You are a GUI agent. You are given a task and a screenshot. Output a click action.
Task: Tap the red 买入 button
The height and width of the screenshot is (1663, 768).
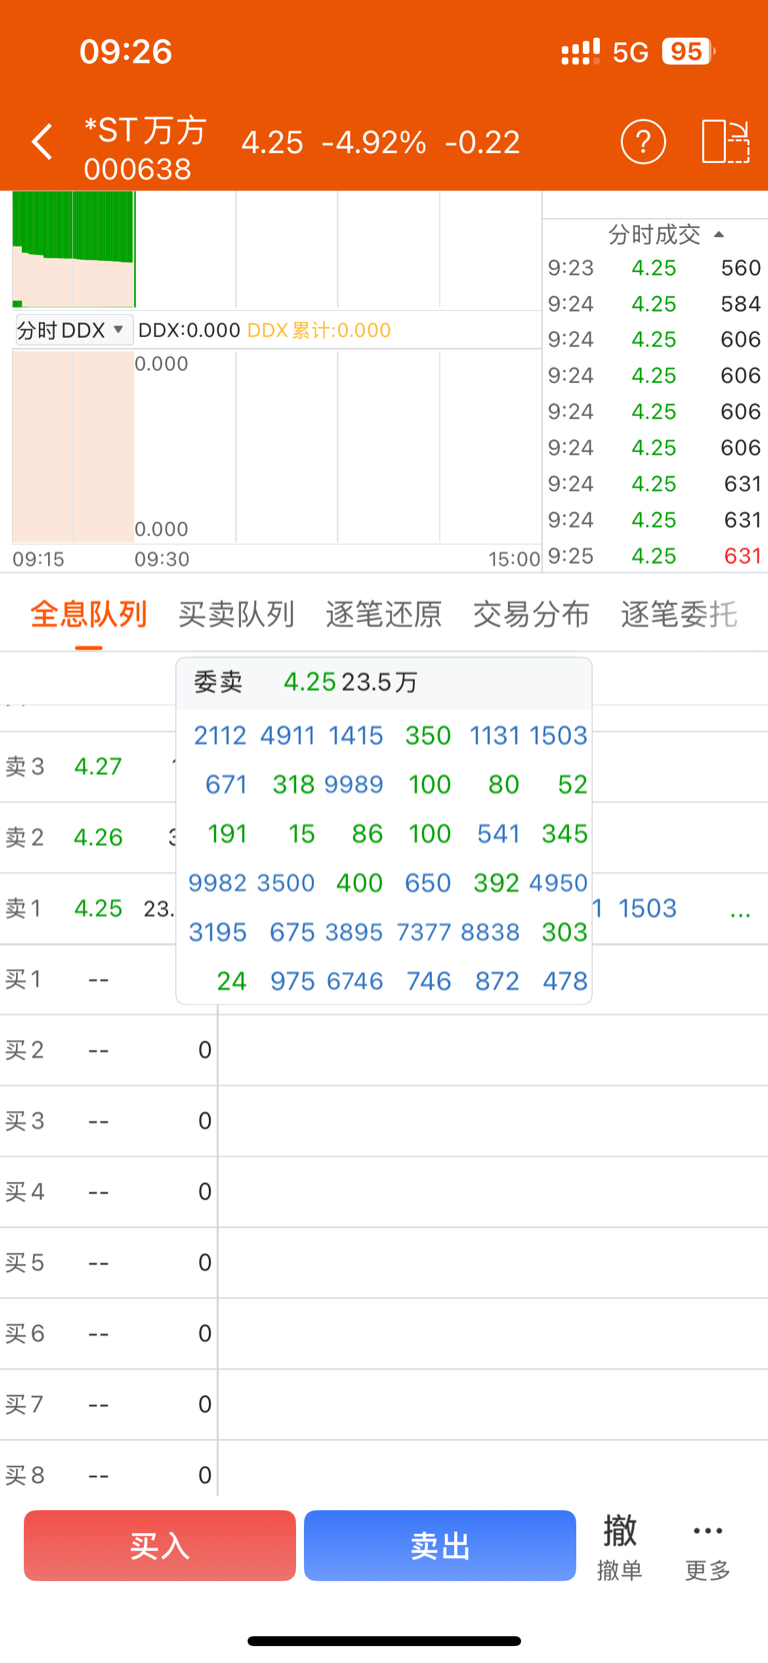[x=160, y=1546]
